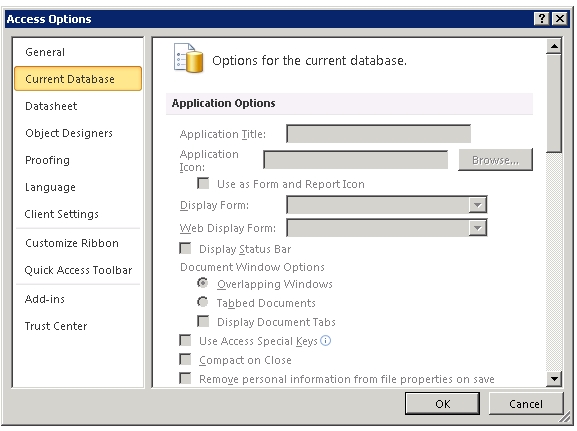Select Tabbed Documents radio option

(x=202, y=302)
